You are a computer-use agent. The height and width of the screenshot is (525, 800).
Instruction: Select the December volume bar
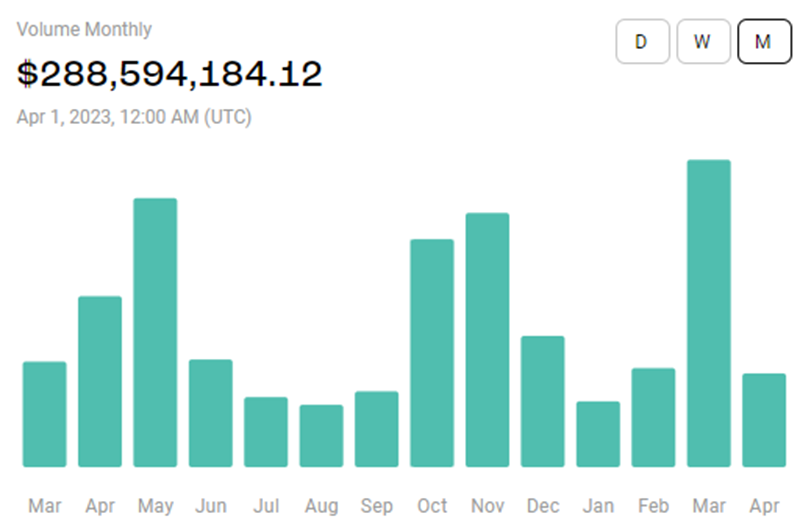pyautogui.click(x=543, y=401)
